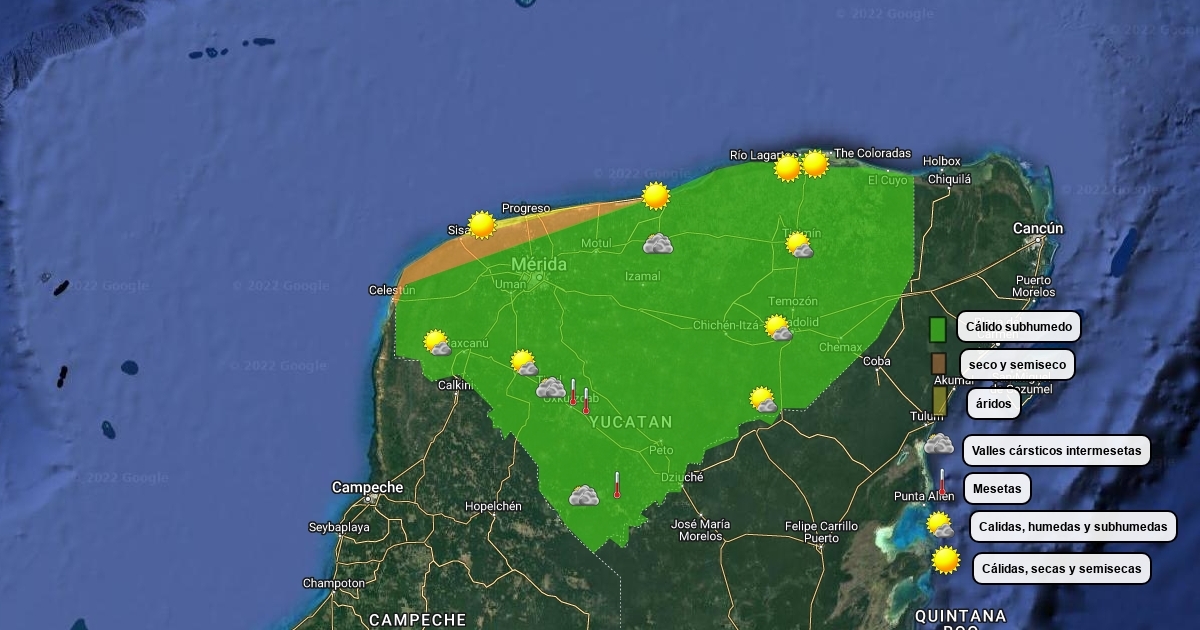Viewport: 1200px width, 630px height.
Task: Click the Cálidas, secas y semisecas label
Action: 1061,569
